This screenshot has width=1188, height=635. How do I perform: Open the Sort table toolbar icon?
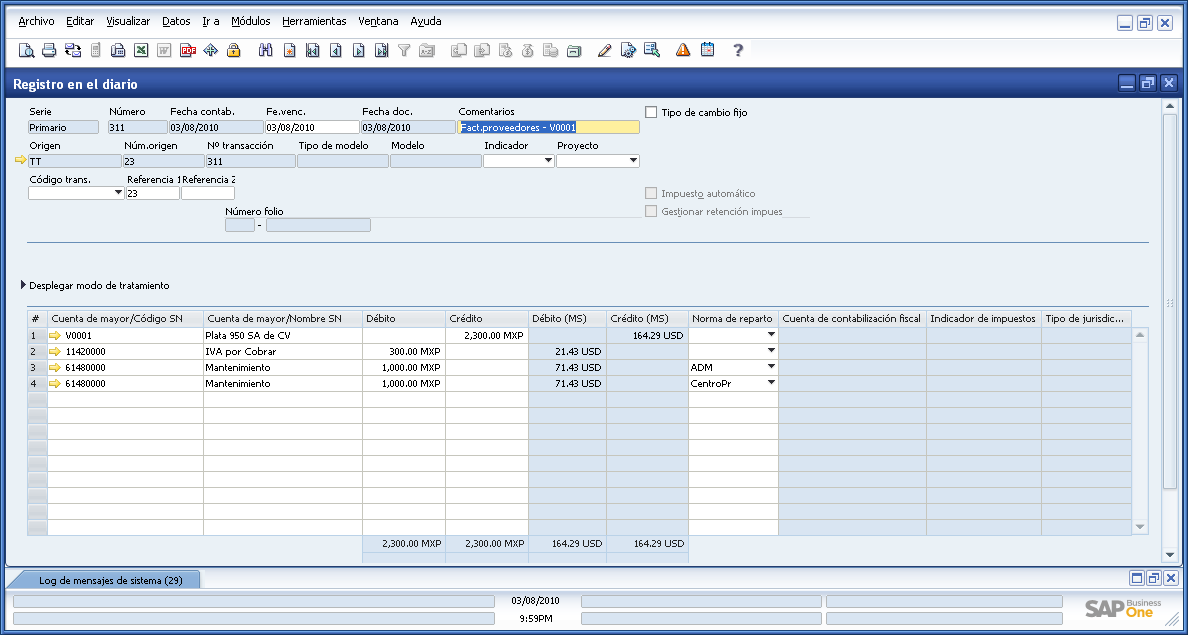point(427,50)
